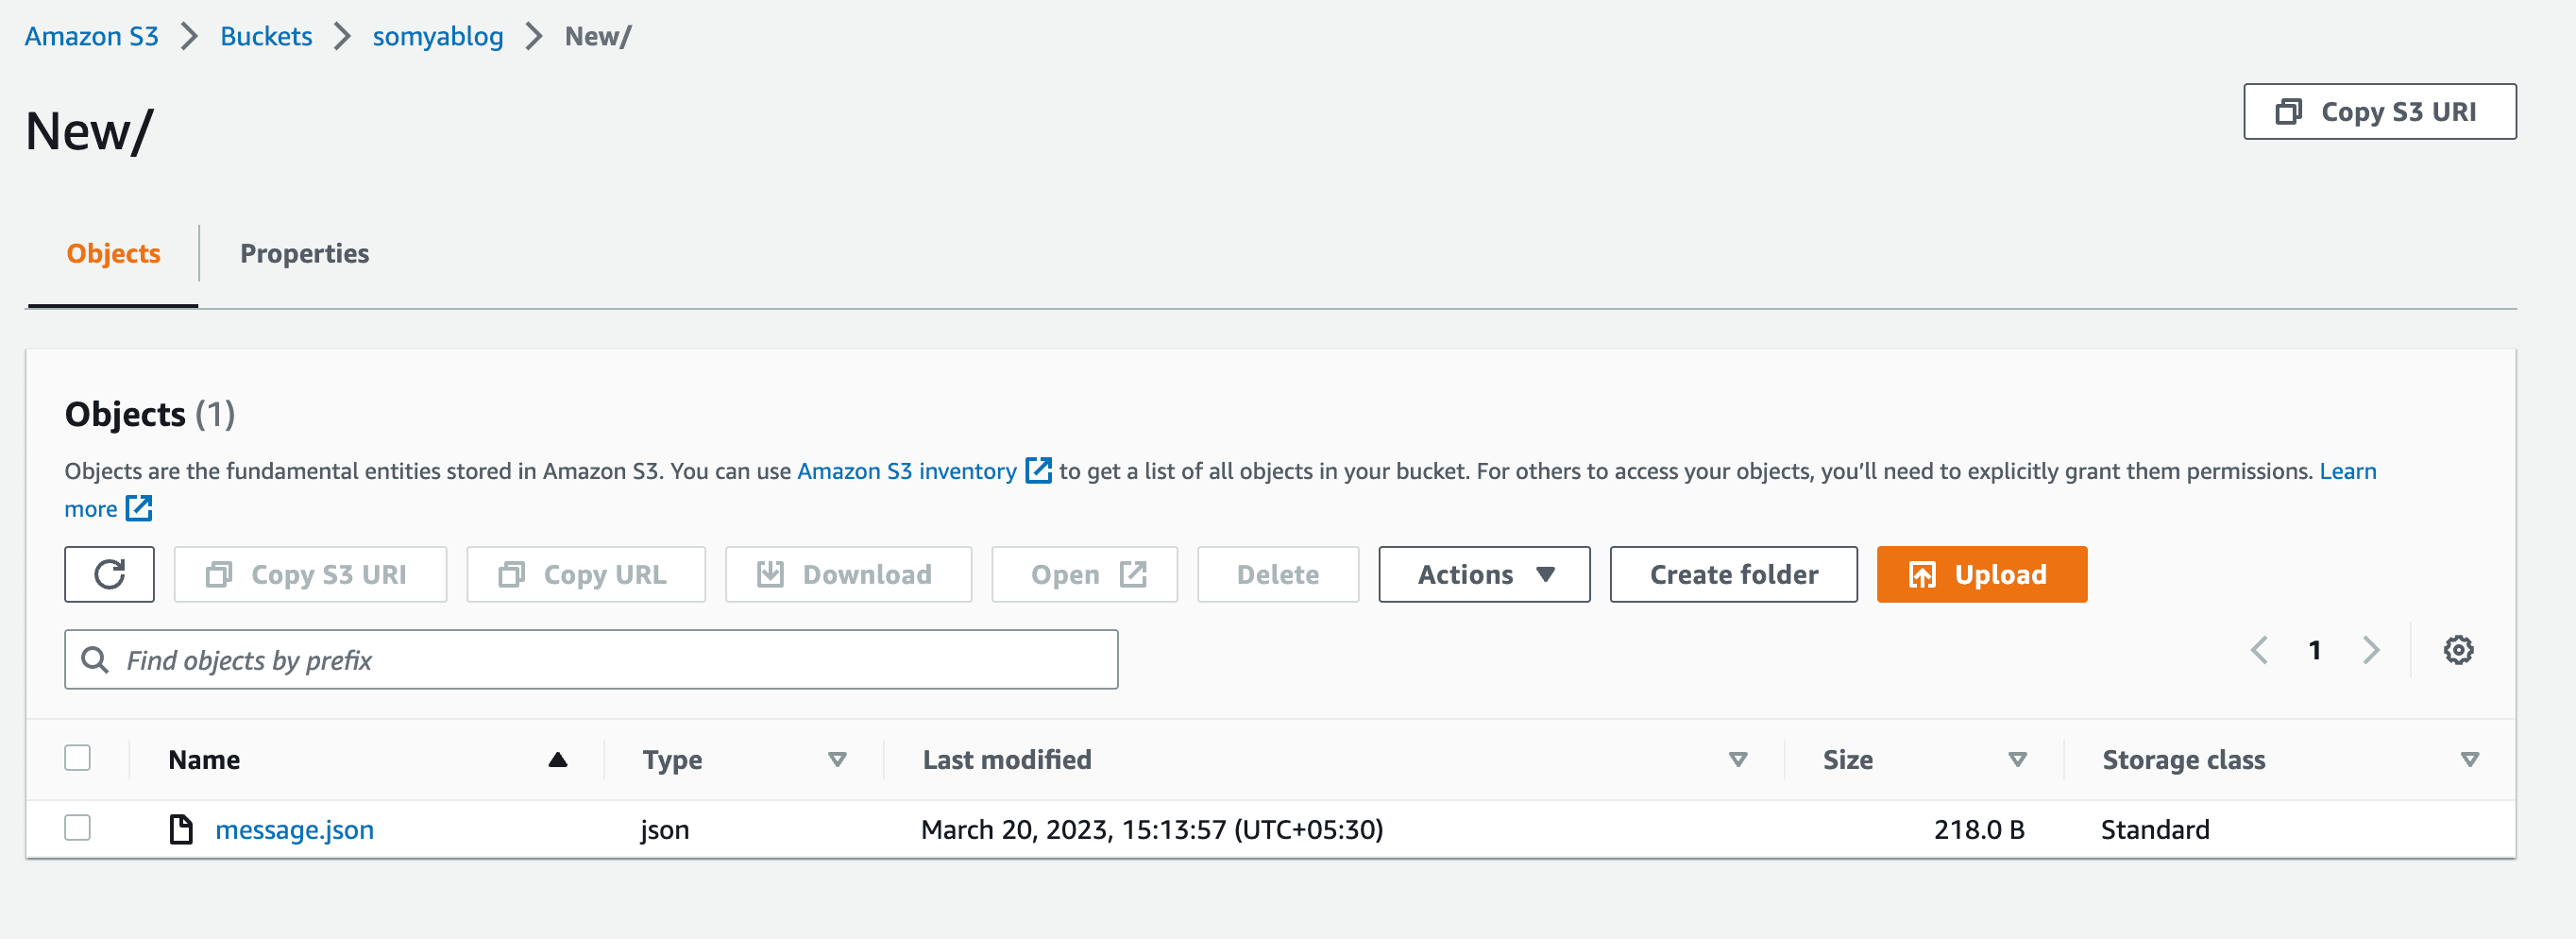Click toolbar Copy S3 URI button

[310, 574]
